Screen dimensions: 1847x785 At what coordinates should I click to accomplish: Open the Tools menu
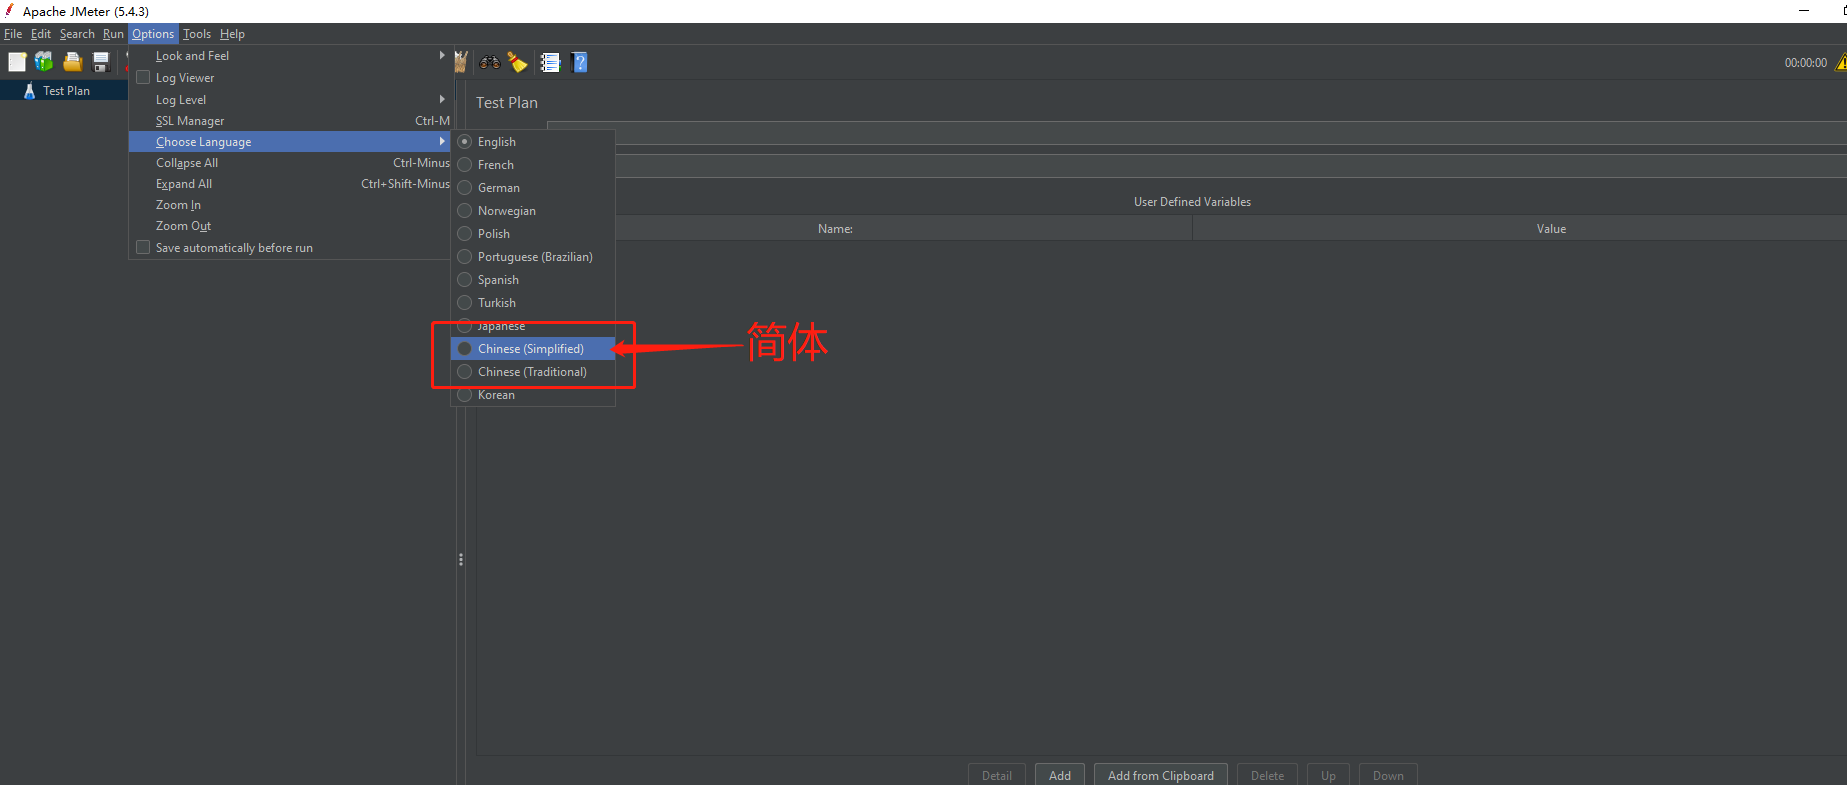[x=197, y=33]
